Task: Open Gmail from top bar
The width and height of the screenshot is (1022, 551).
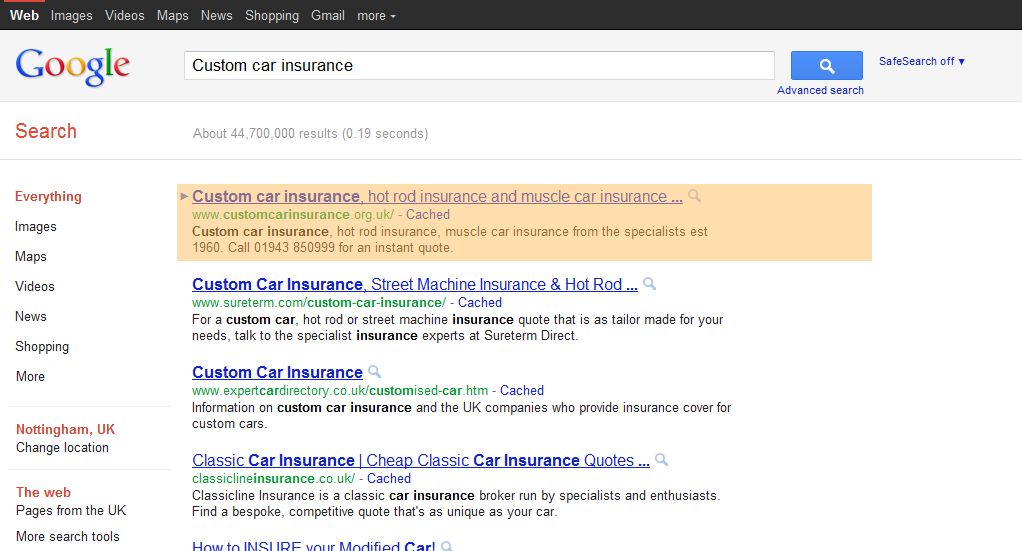Action: [x=328, y=16]
